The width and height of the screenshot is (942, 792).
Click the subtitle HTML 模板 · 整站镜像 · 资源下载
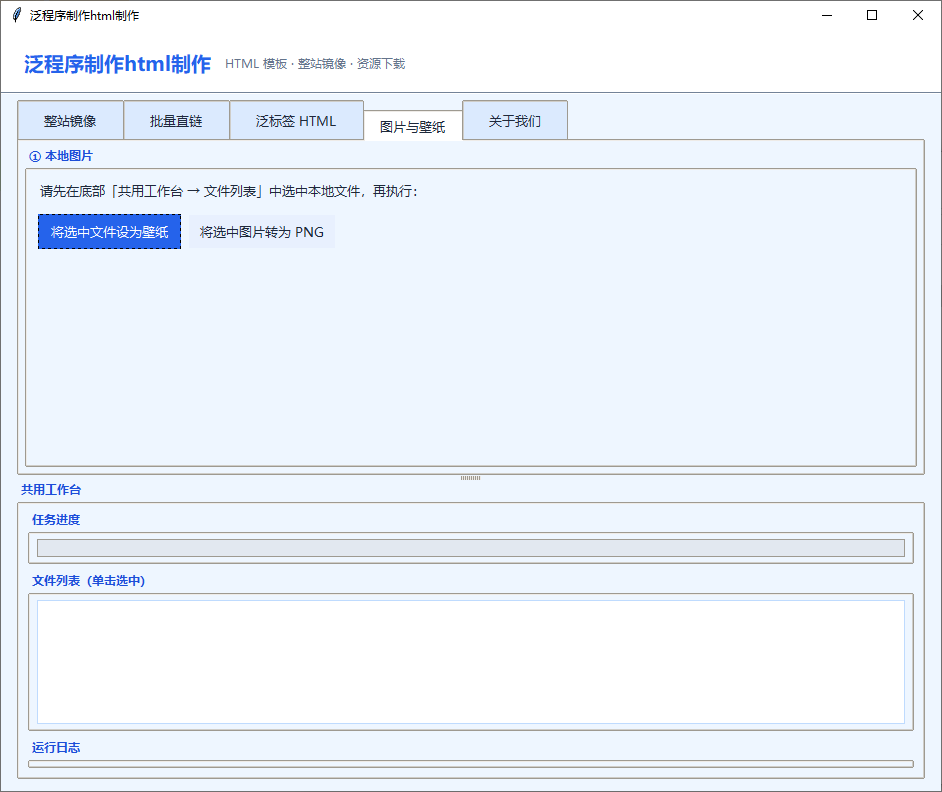pyautogui.click(x=315, y=64)
